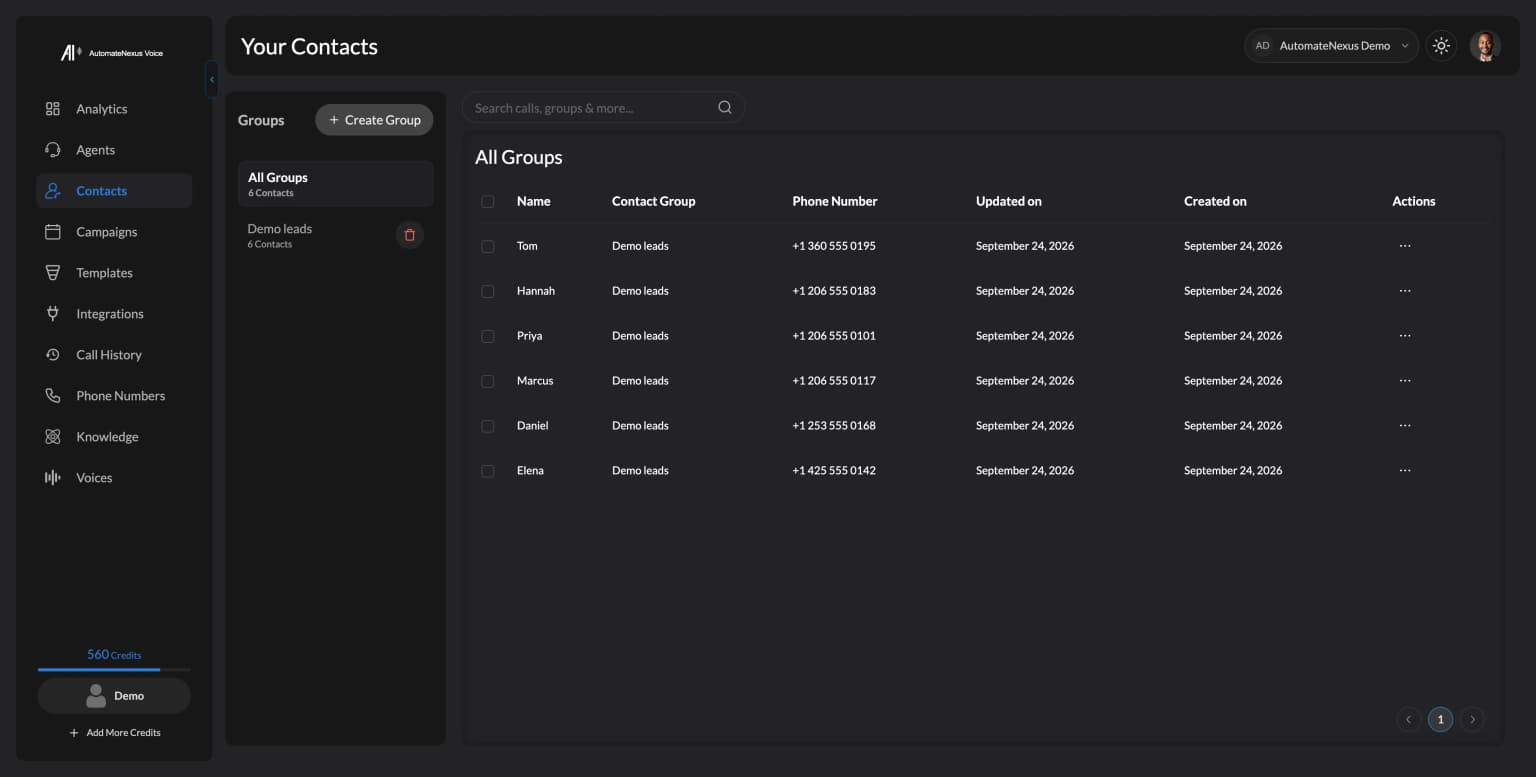Image resolution: width=1536 pixels, height=777 pixels.
Task: Select all contacts with header checkbox
Action: click(x=488, y=201)
